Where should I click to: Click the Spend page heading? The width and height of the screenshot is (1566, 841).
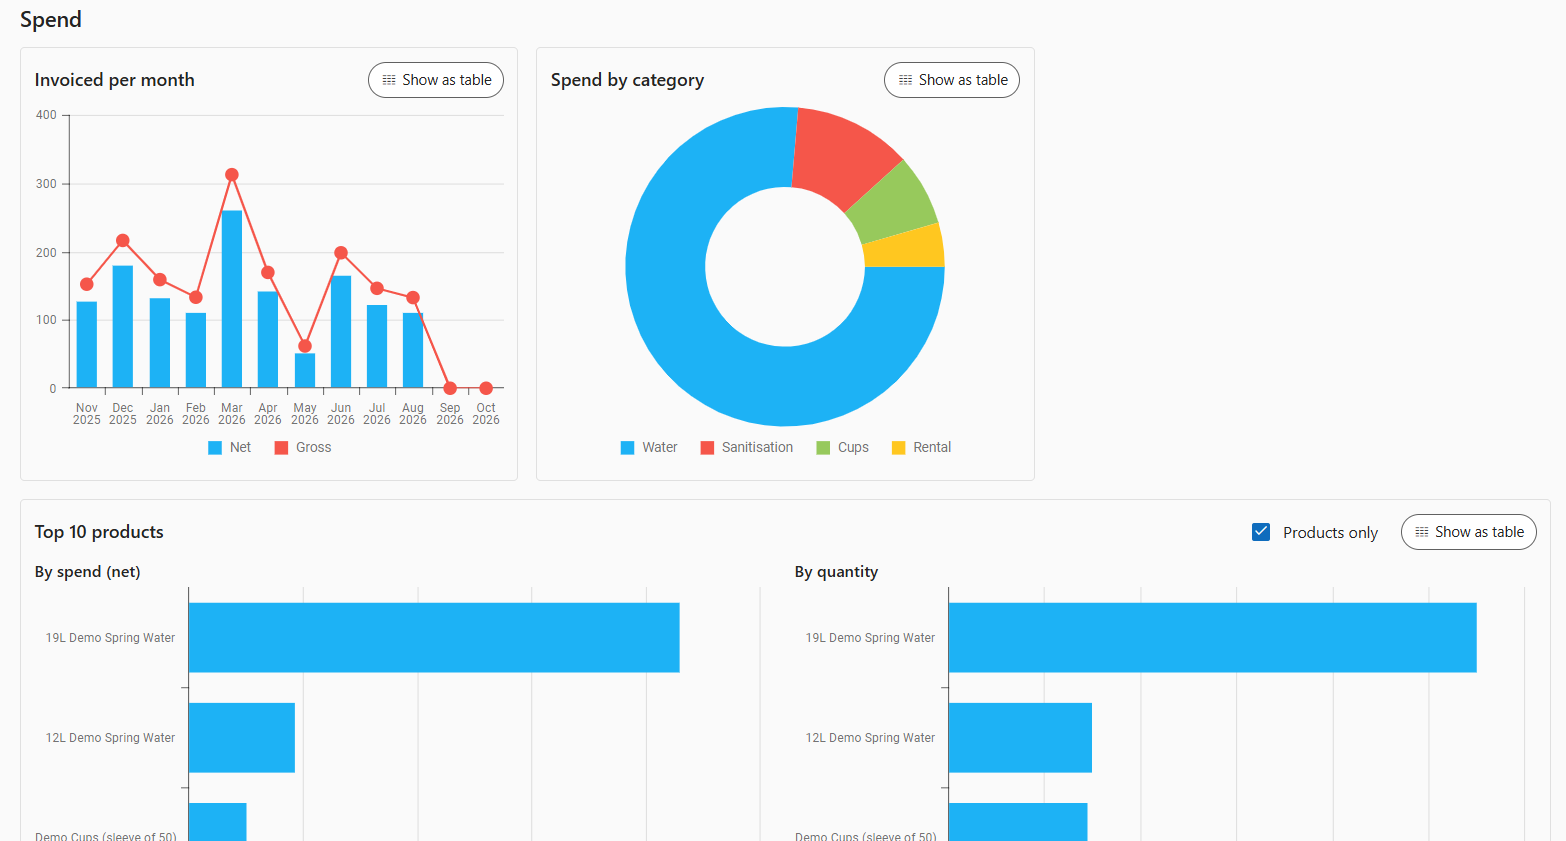click(51, 20)
